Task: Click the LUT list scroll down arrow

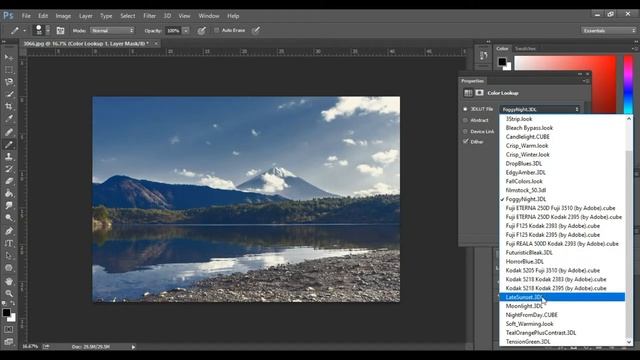Action: (x=629, y=342)
